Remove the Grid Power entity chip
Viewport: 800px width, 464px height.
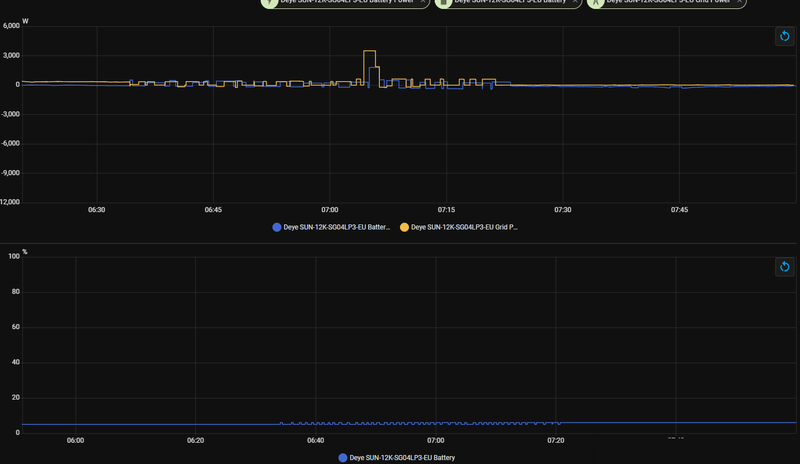(739, 2)
